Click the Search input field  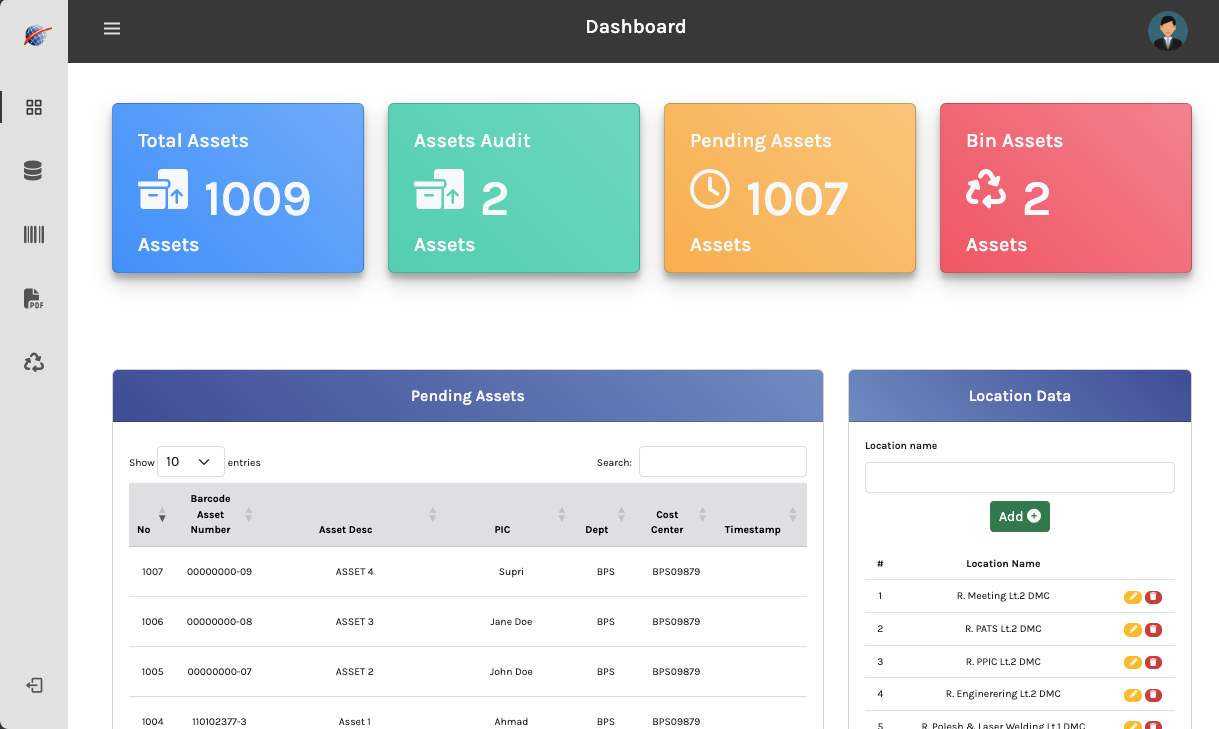click(x=722, y=461)
